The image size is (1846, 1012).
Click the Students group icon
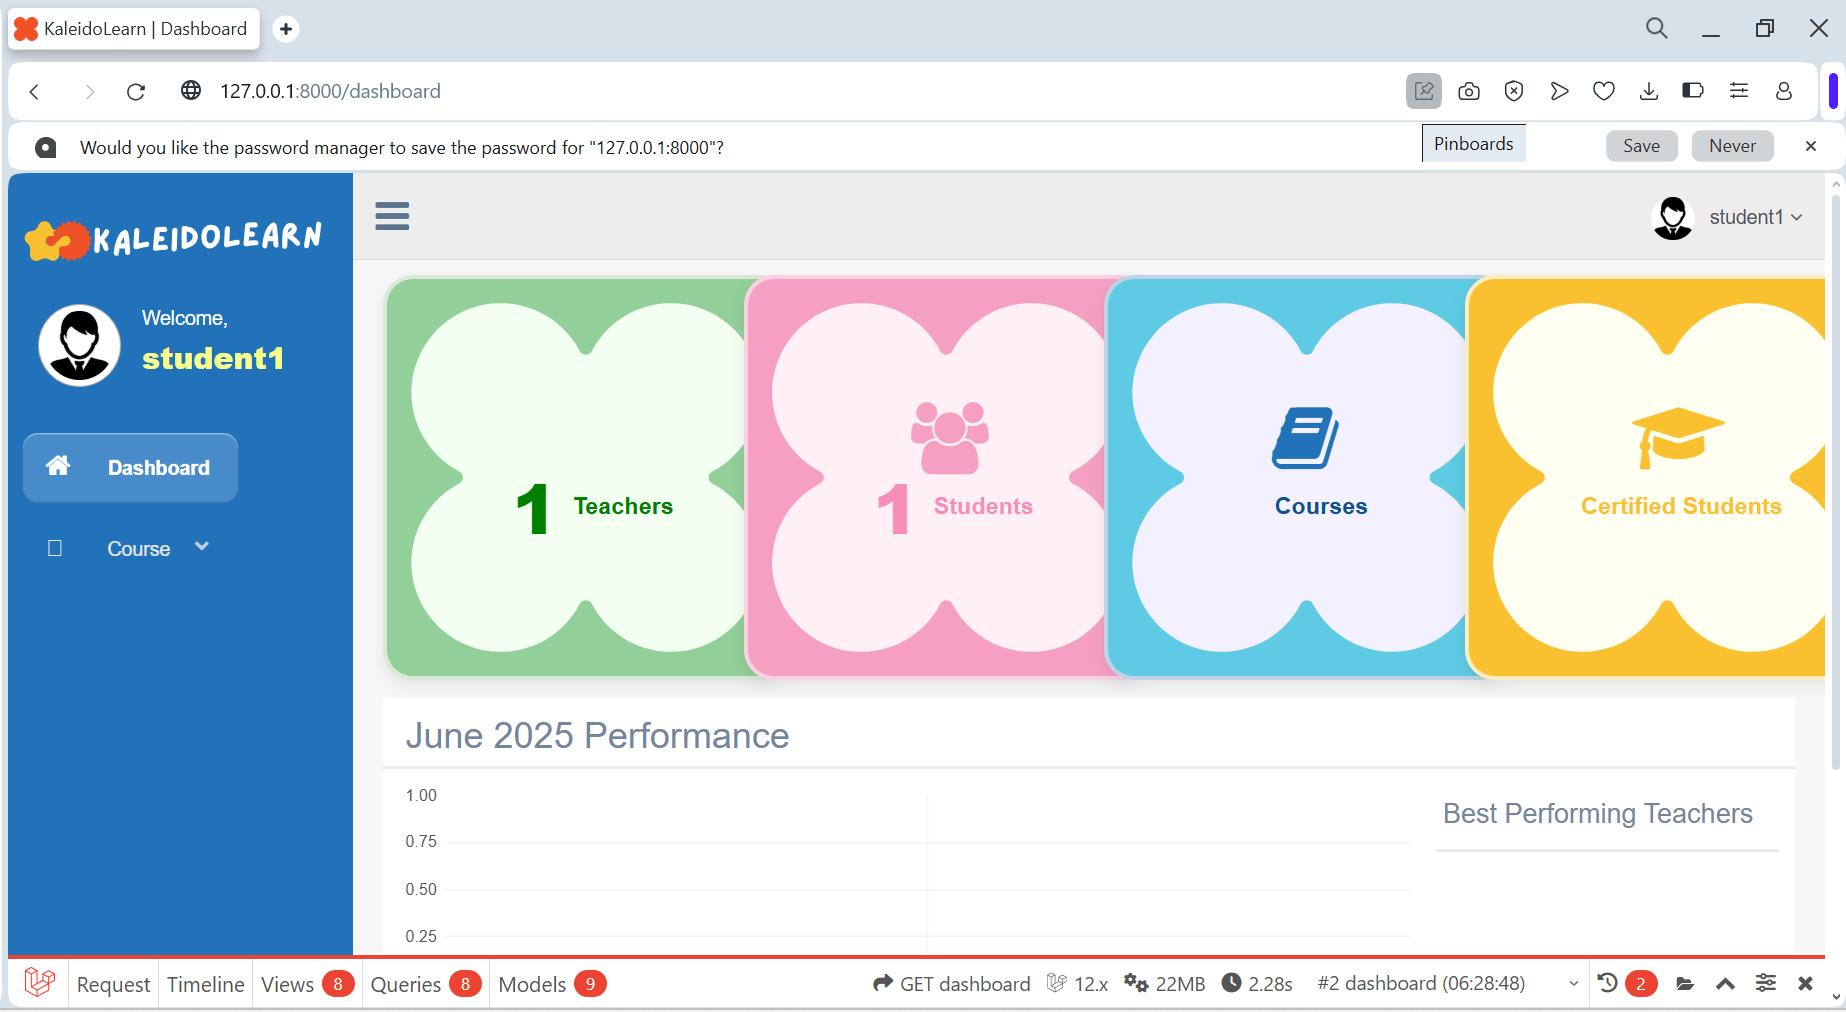950,437
